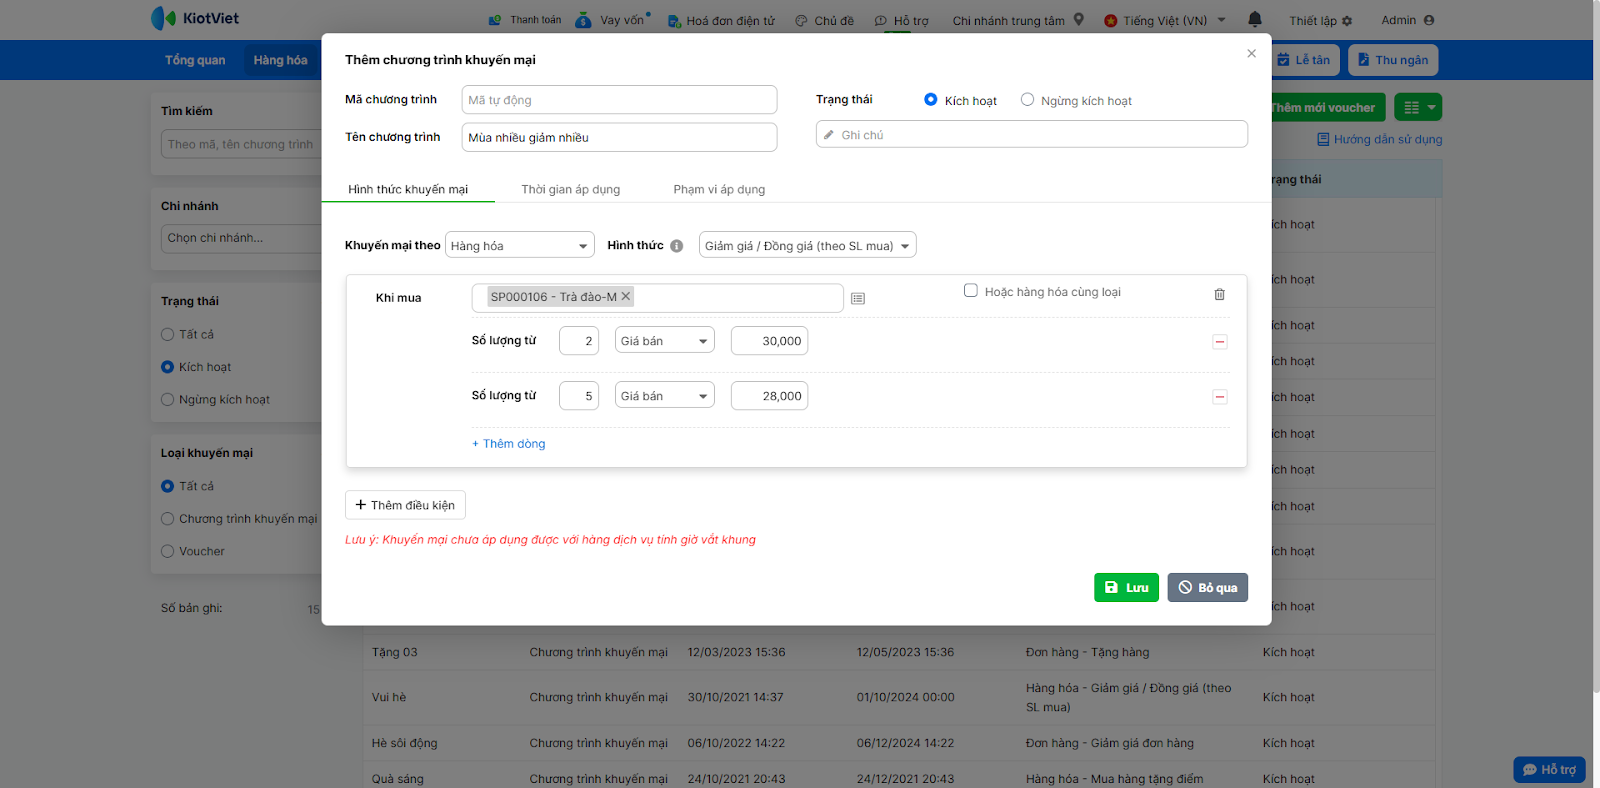
Task: Choose Tất cả under sidebar Trạng thái filter
Action: [x=168, y=335]
